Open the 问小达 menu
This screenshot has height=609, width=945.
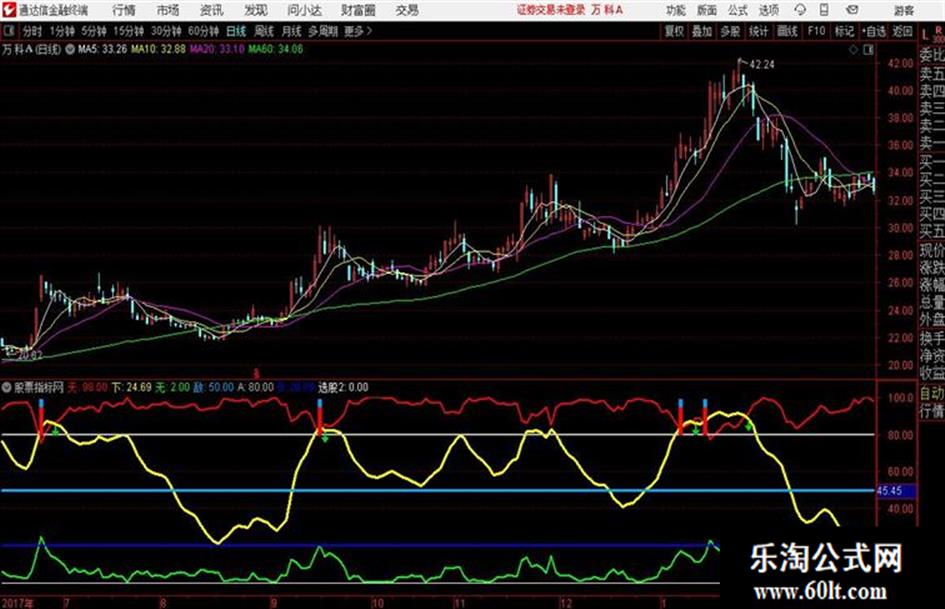click(304, 10)
